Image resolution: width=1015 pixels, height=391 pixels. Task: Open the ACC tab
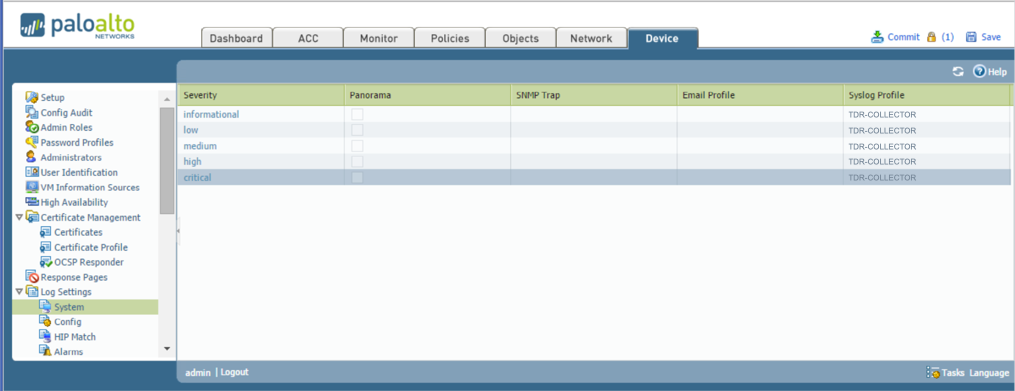point(307,38)
